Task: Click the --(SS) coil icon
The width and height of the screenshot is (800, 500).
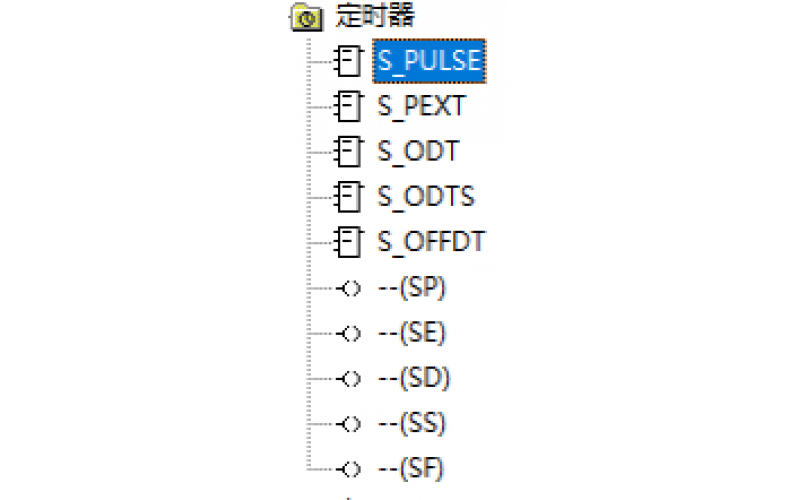Action: tap(349, 423)
